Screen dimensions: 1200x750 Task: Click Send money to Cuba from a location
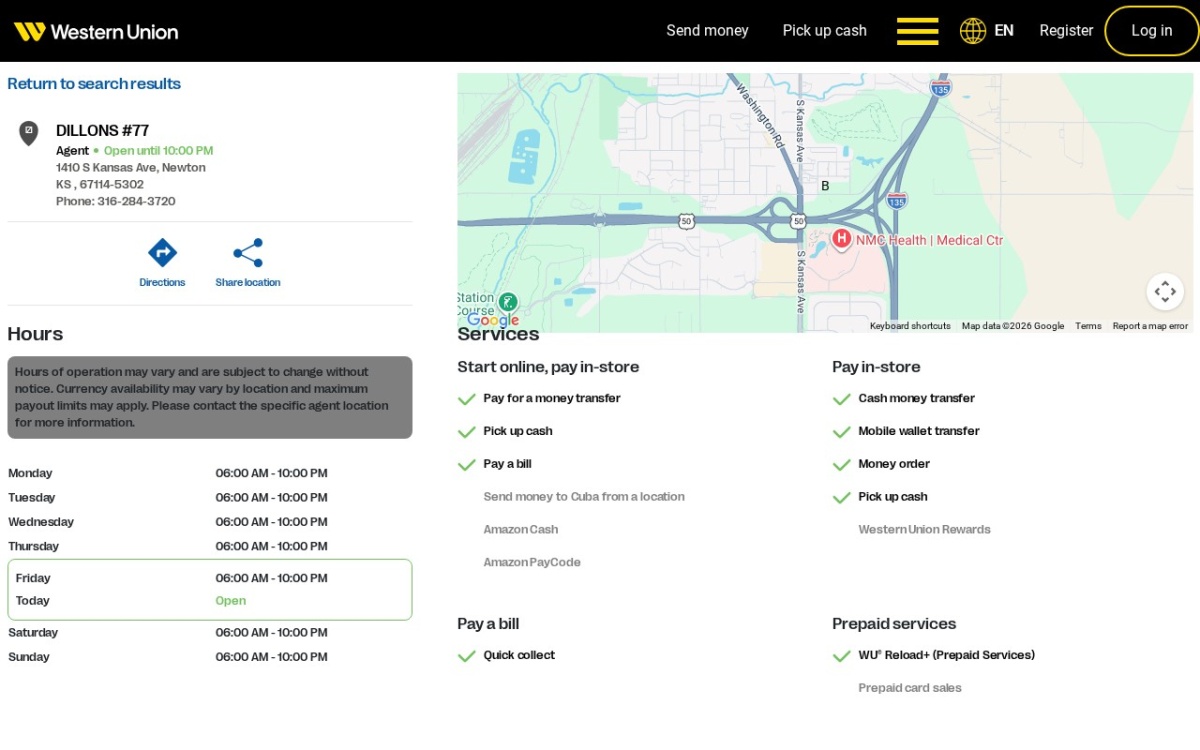584,497
